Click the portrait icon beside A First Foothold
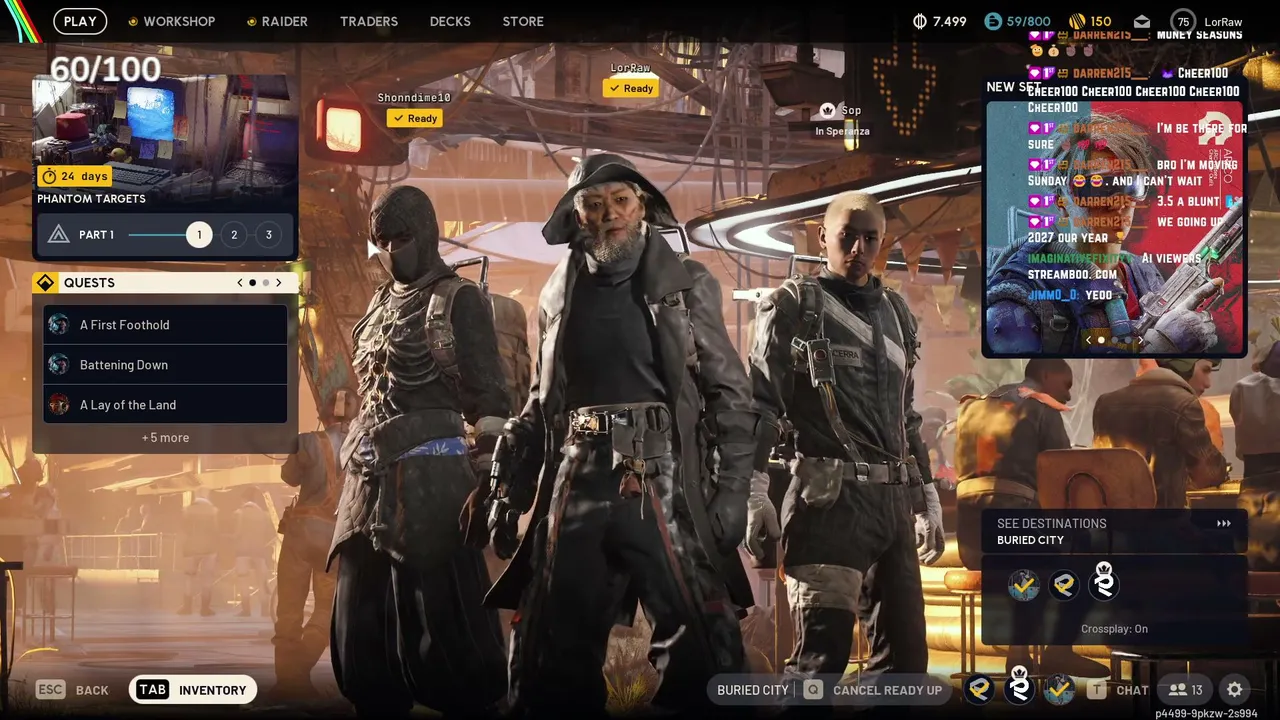Screen dimensions: 1280x720 coord(59,325)
